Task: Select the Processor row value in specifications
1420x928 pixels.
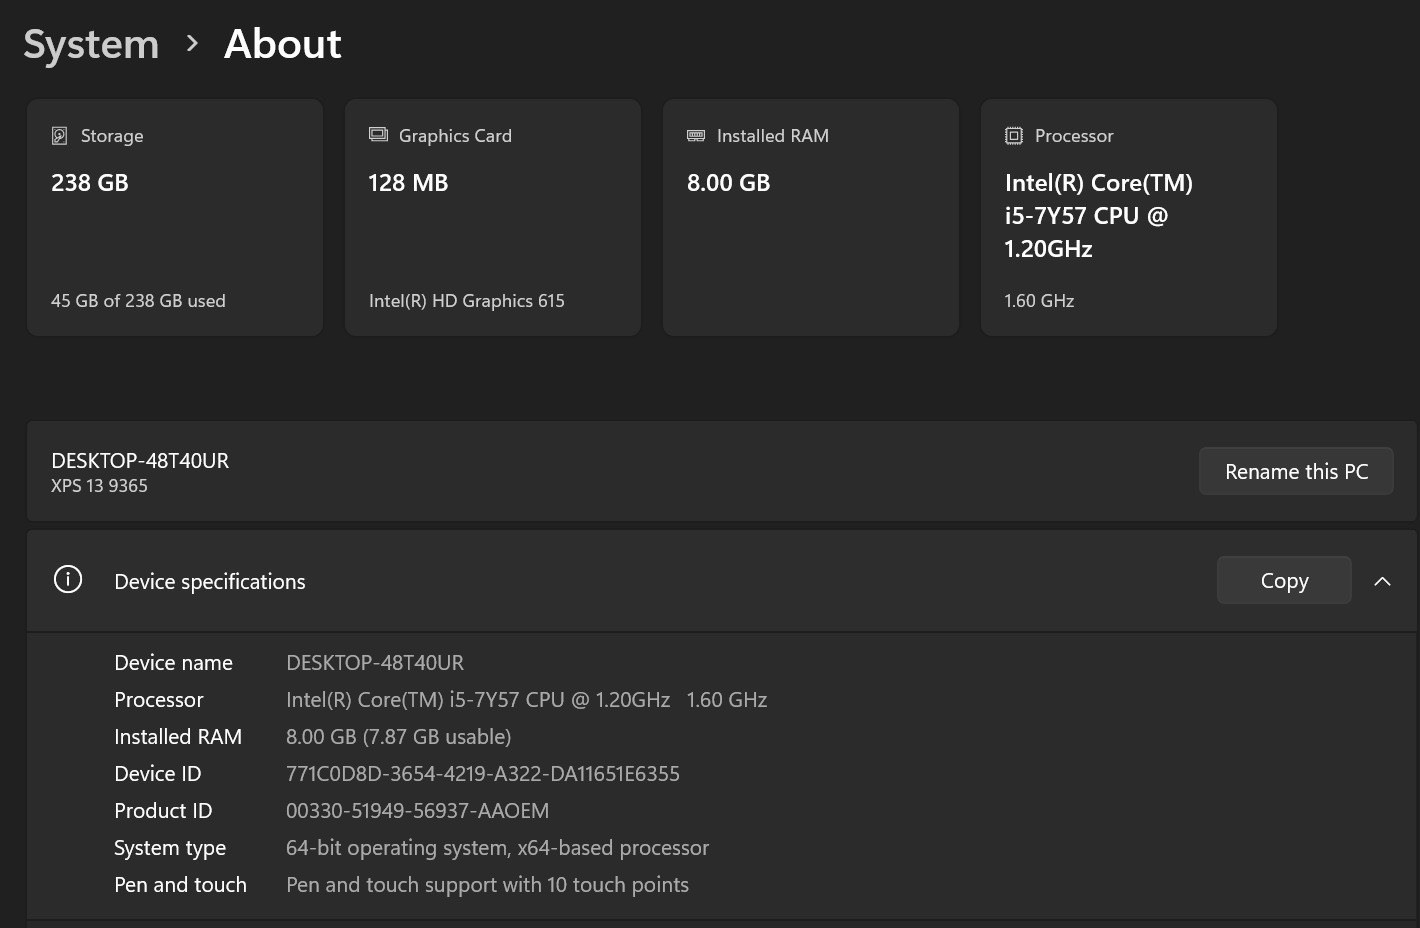Action: pos(527,700)
